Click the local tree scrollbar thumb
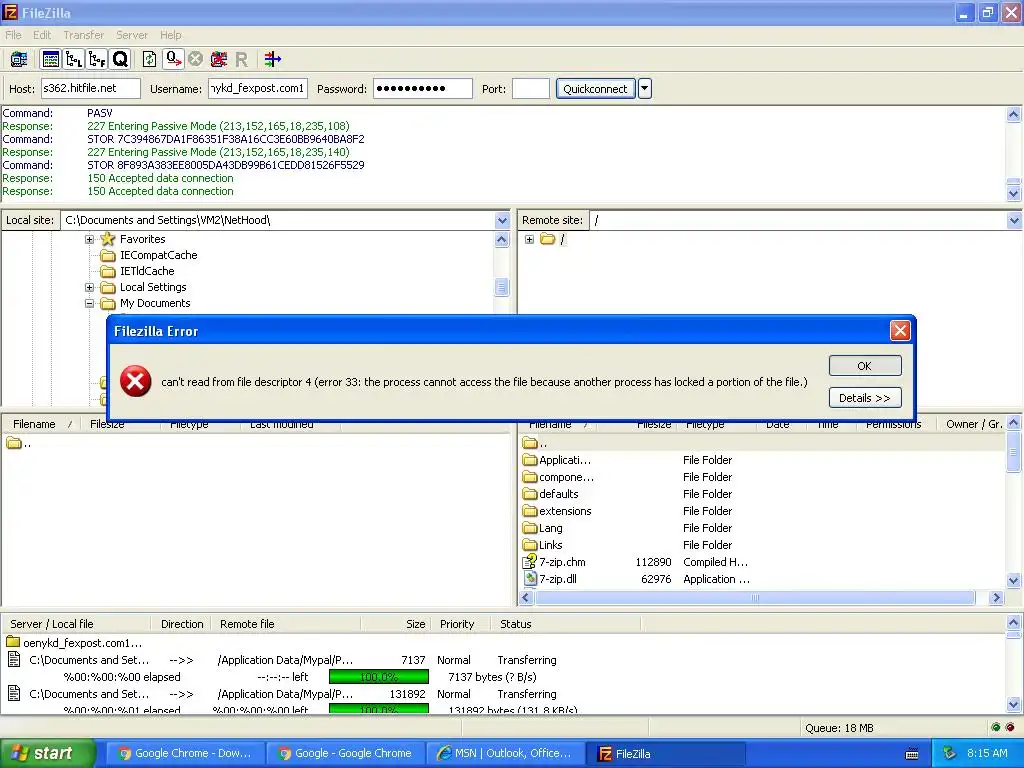1024x768 pixels. (502, 287)
